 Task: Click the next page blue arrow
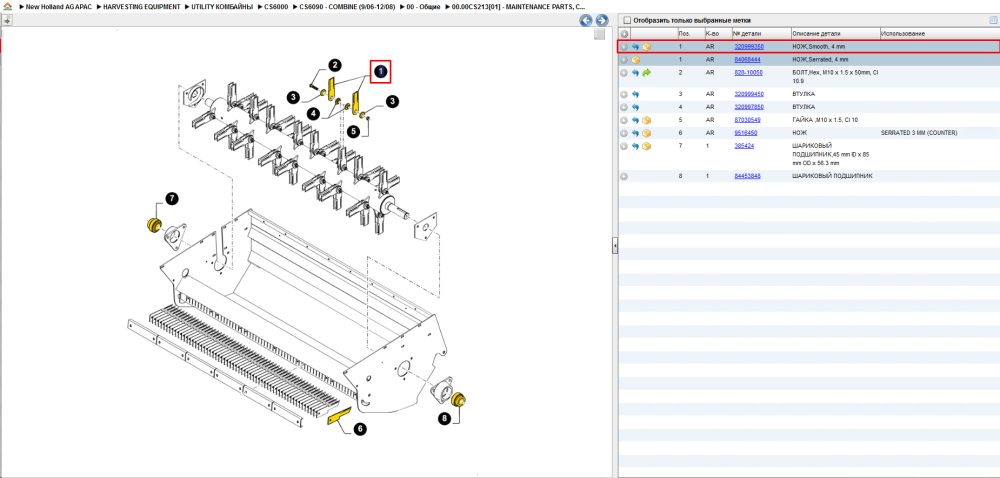pyautogui.click(x=601, y=20)
